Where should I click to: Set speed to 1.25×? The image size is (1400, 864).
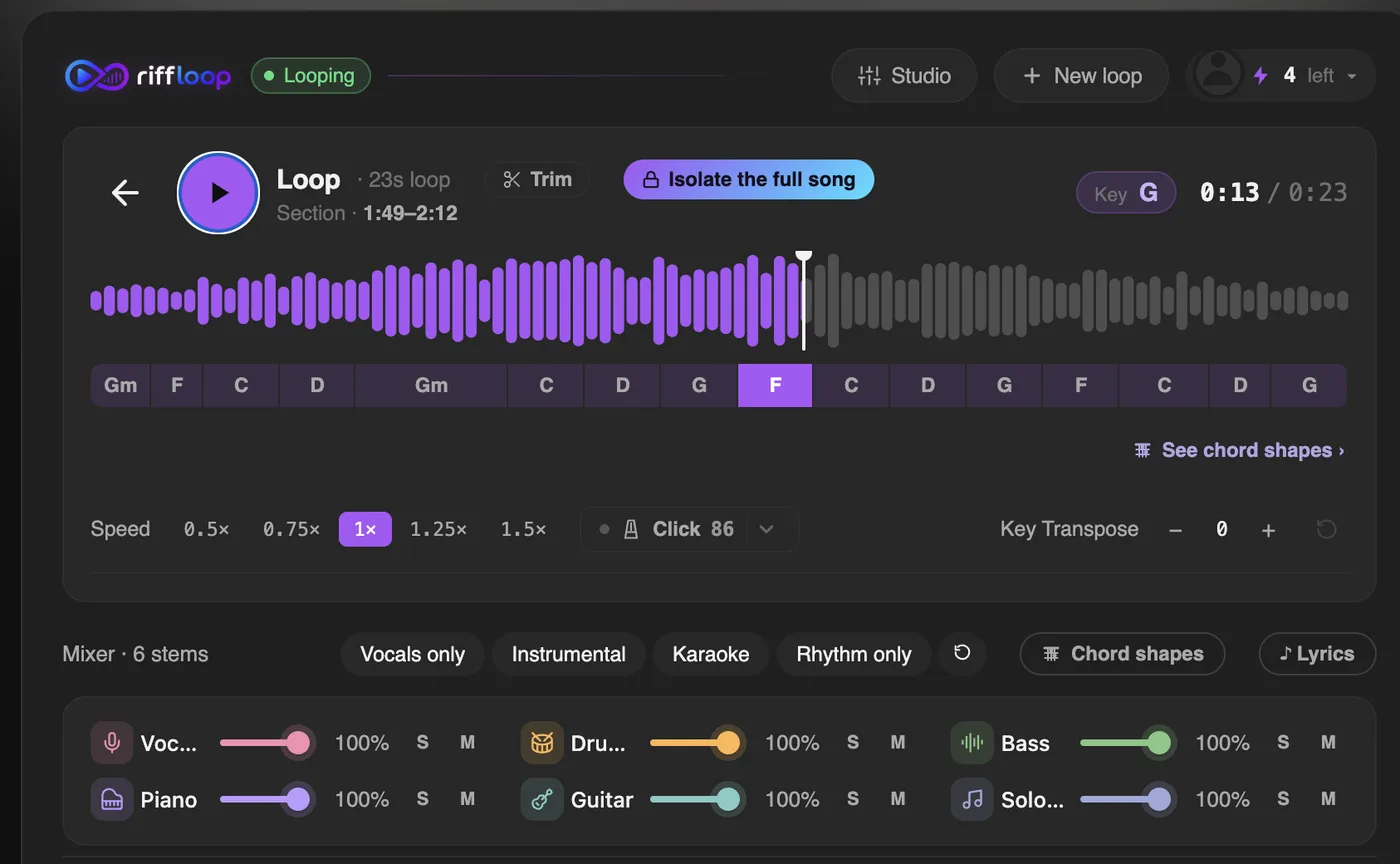pos(438,529)
